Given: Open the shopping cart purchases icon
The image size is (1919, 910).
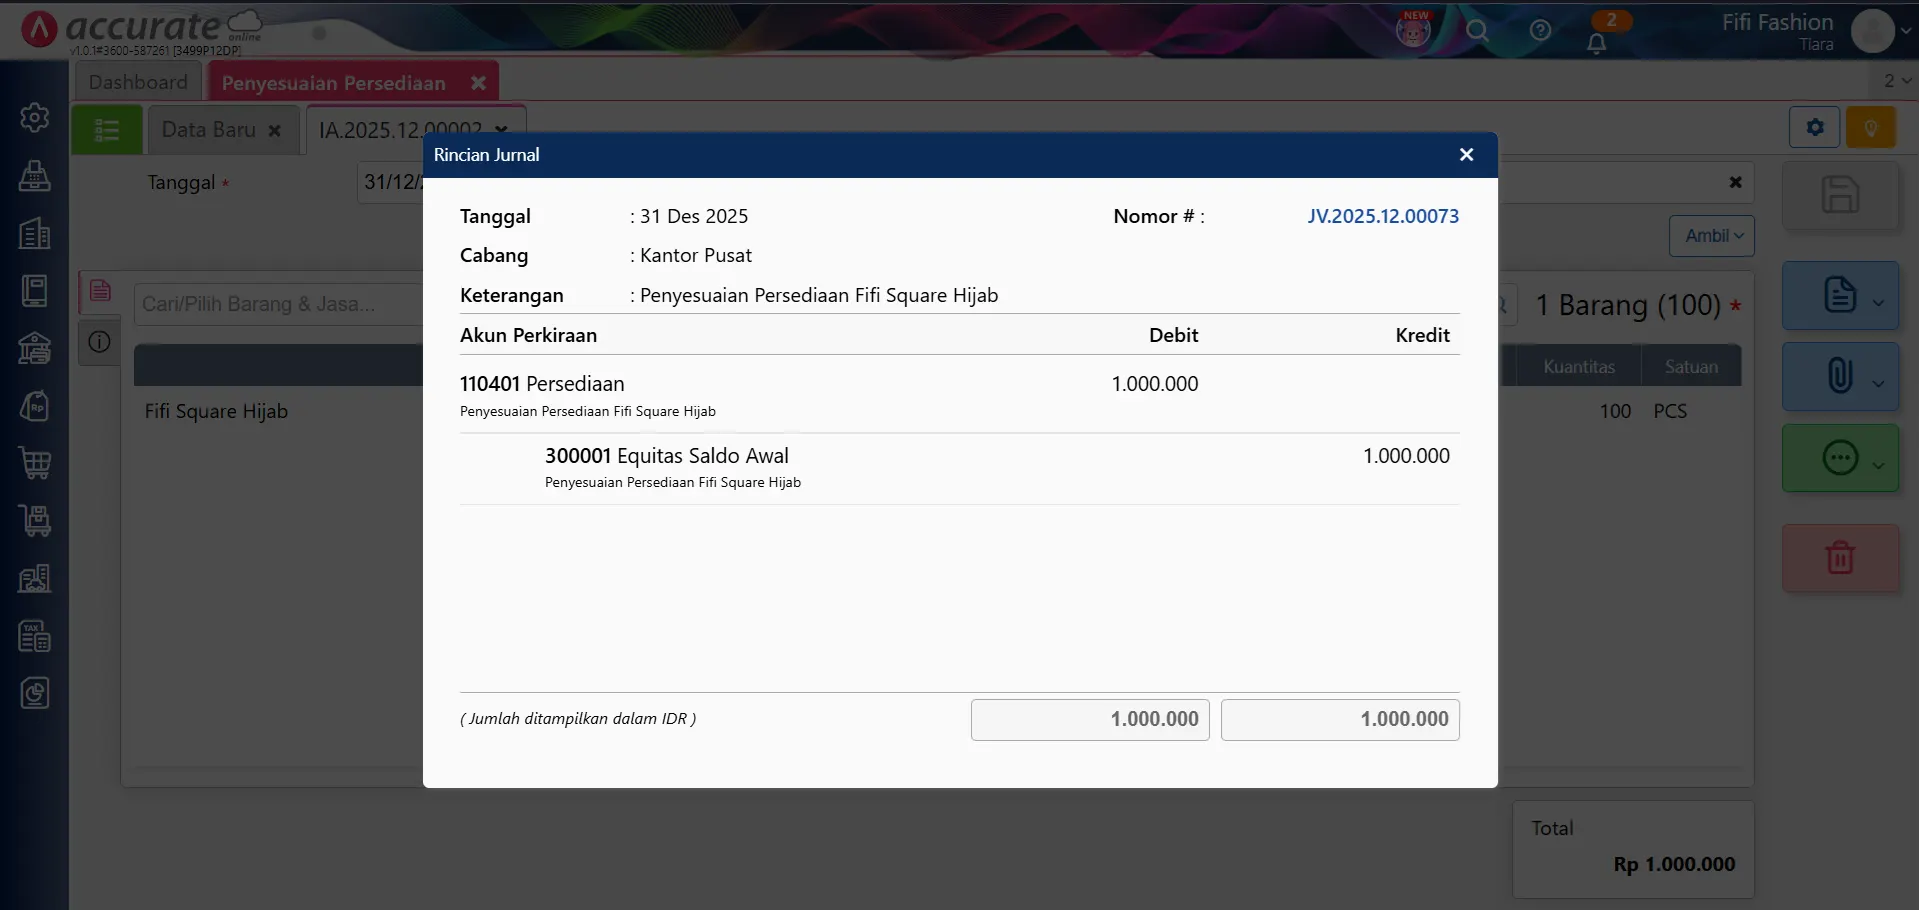Looking at the screenshot, I should 35,462.
